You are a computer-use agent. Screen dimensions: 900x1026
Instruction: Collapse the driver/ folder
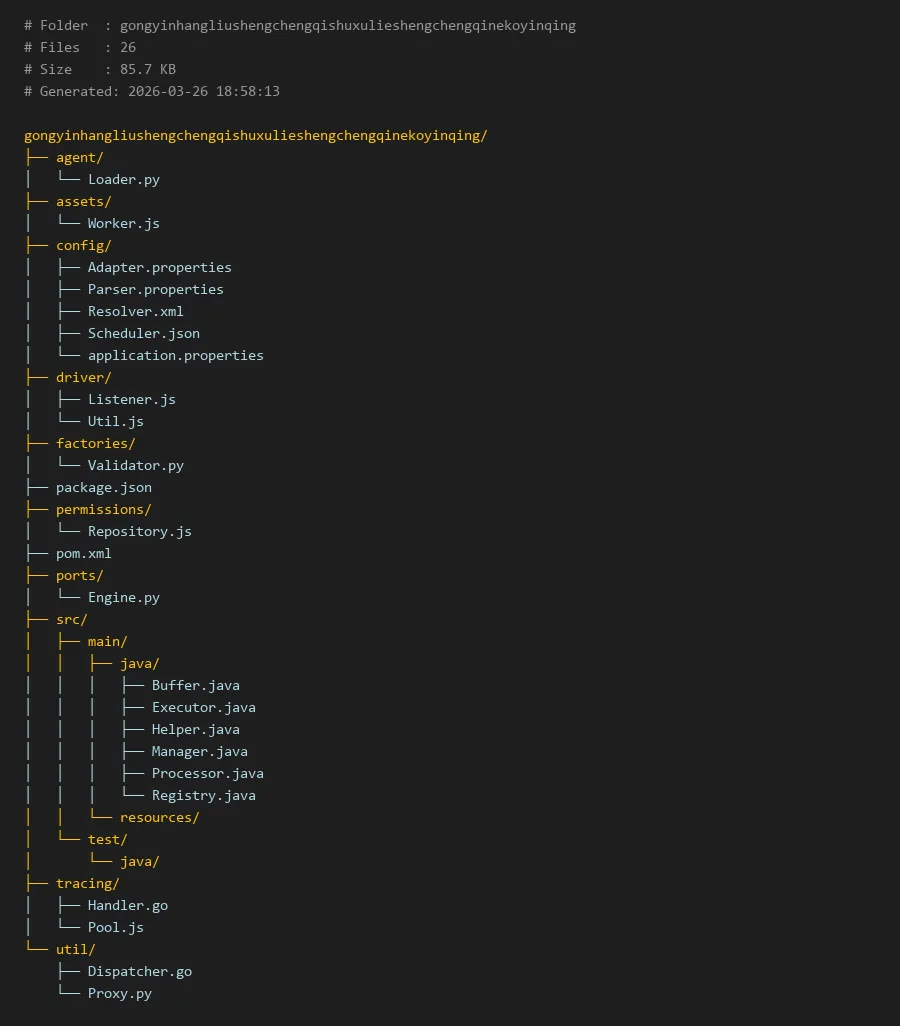coord(83,377)
